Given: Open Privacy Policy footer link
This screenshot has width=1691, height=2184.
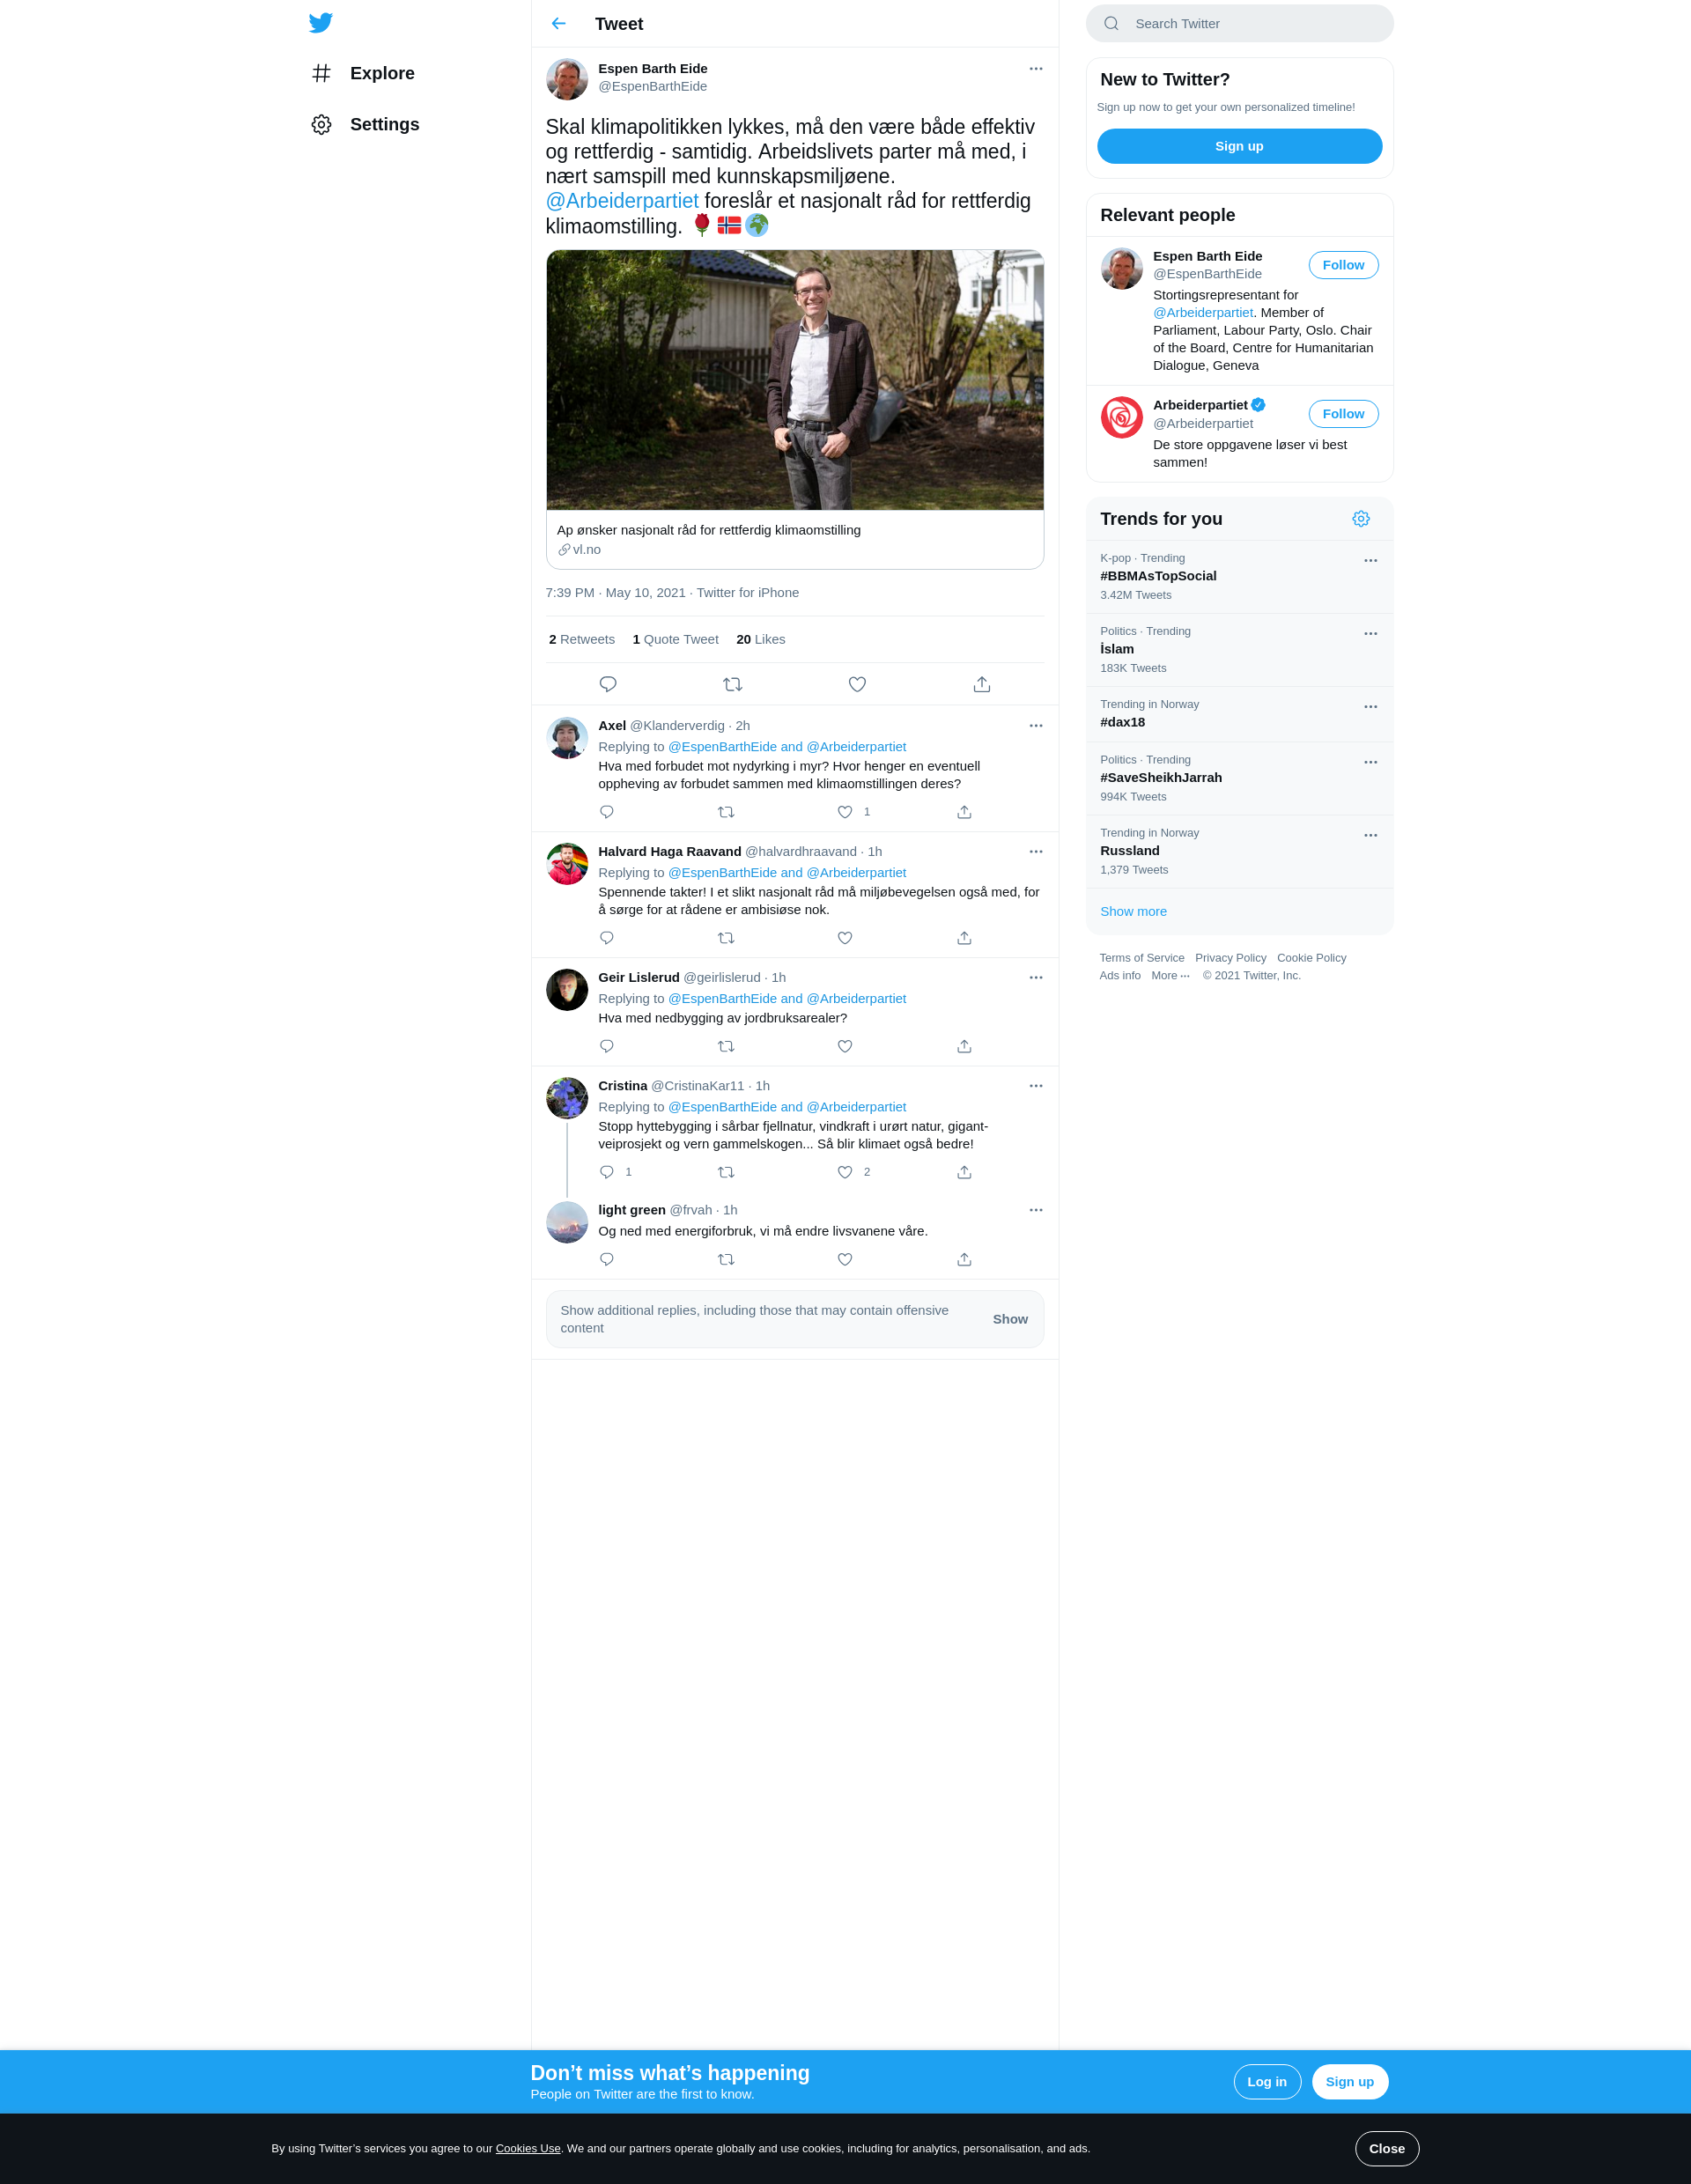Looking at the screenshot, I should point(1231,958).
